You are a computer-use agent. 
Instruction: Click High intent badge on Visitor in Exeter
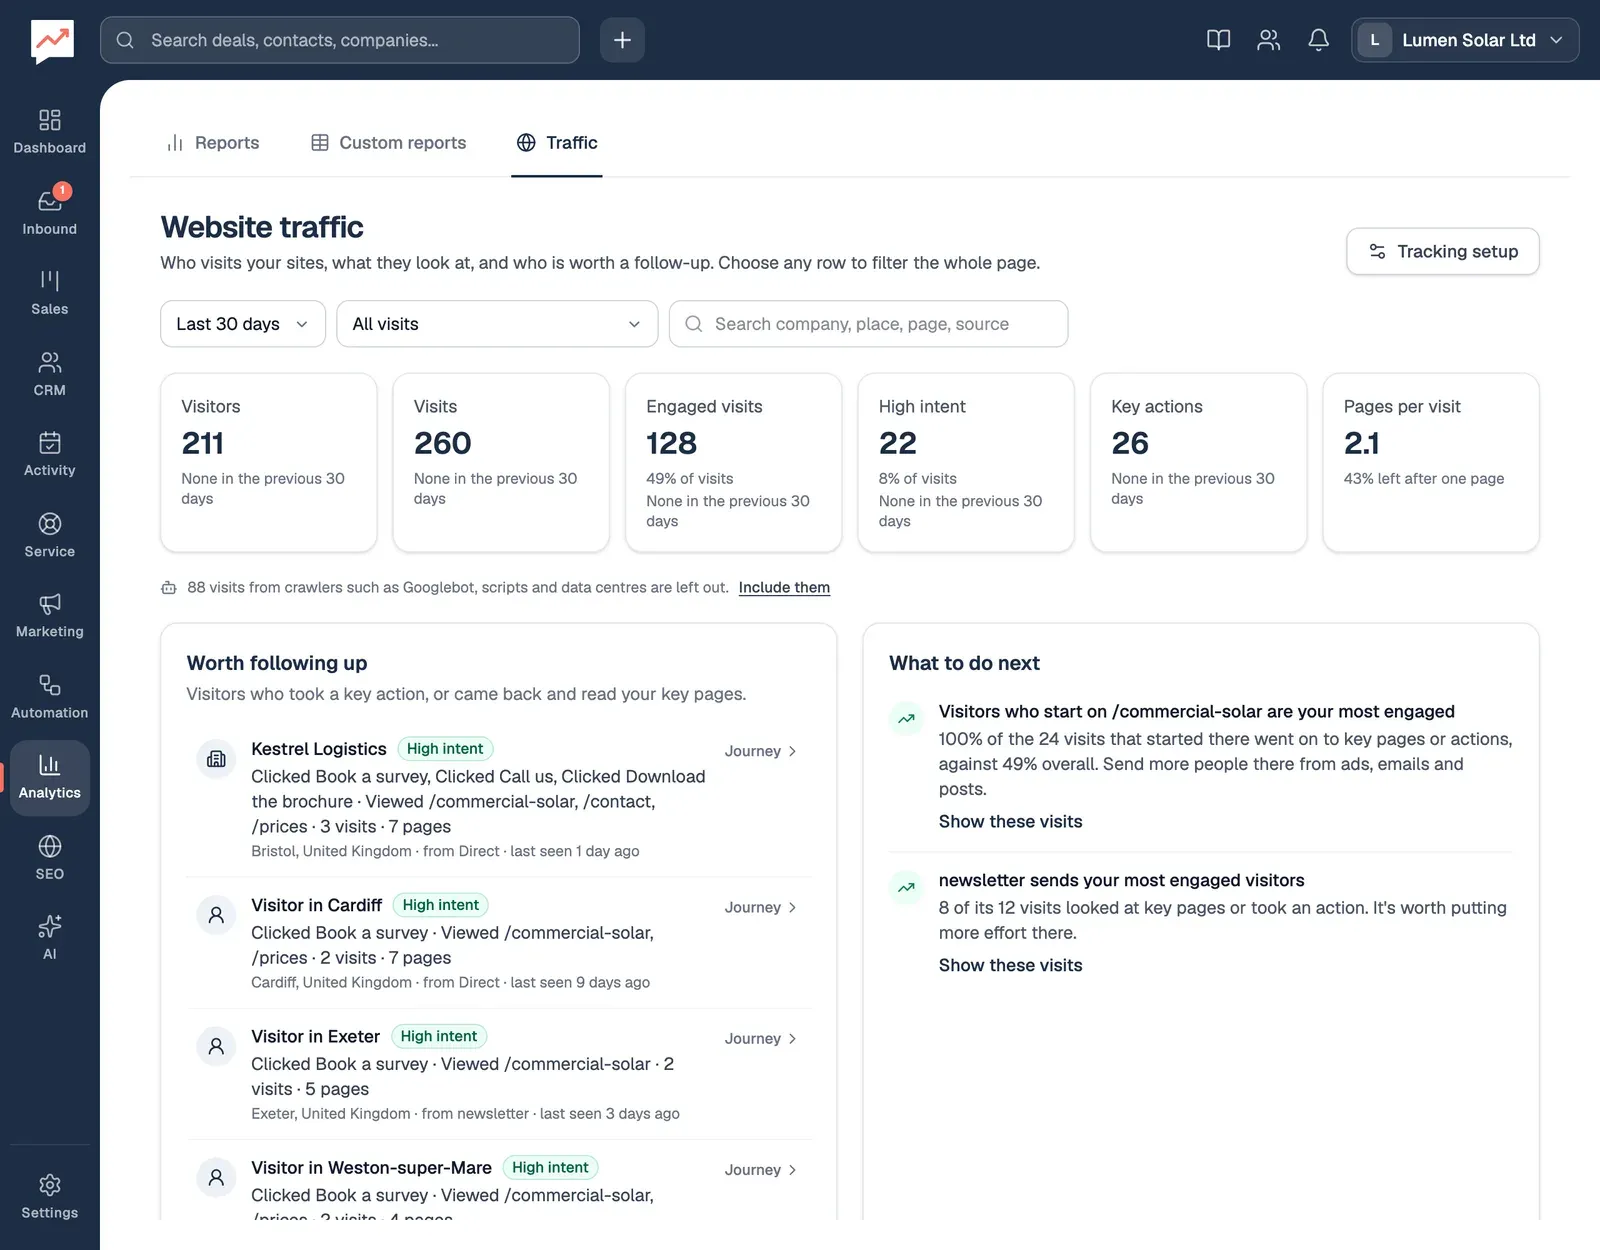tap(439, 1036)
